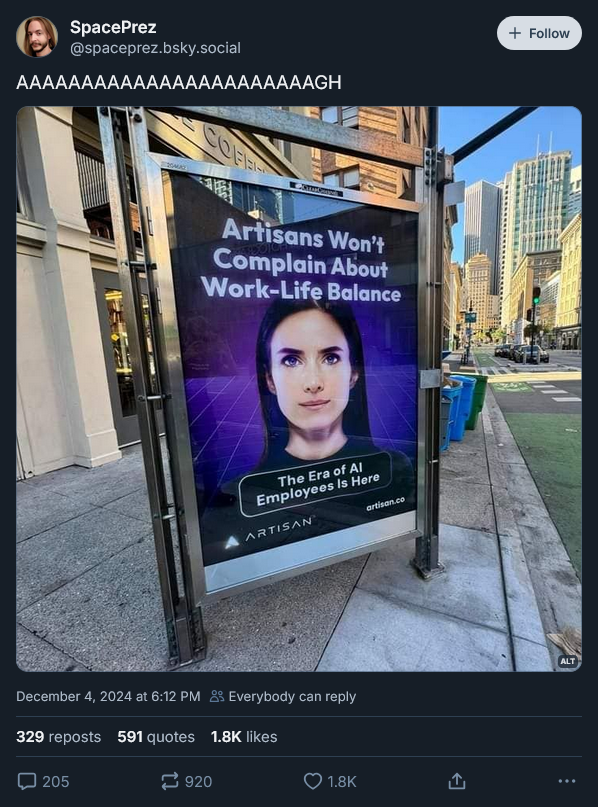This screenshot has height=807, width=598.
Task: View the 329 reposts list
Action: 58,736
